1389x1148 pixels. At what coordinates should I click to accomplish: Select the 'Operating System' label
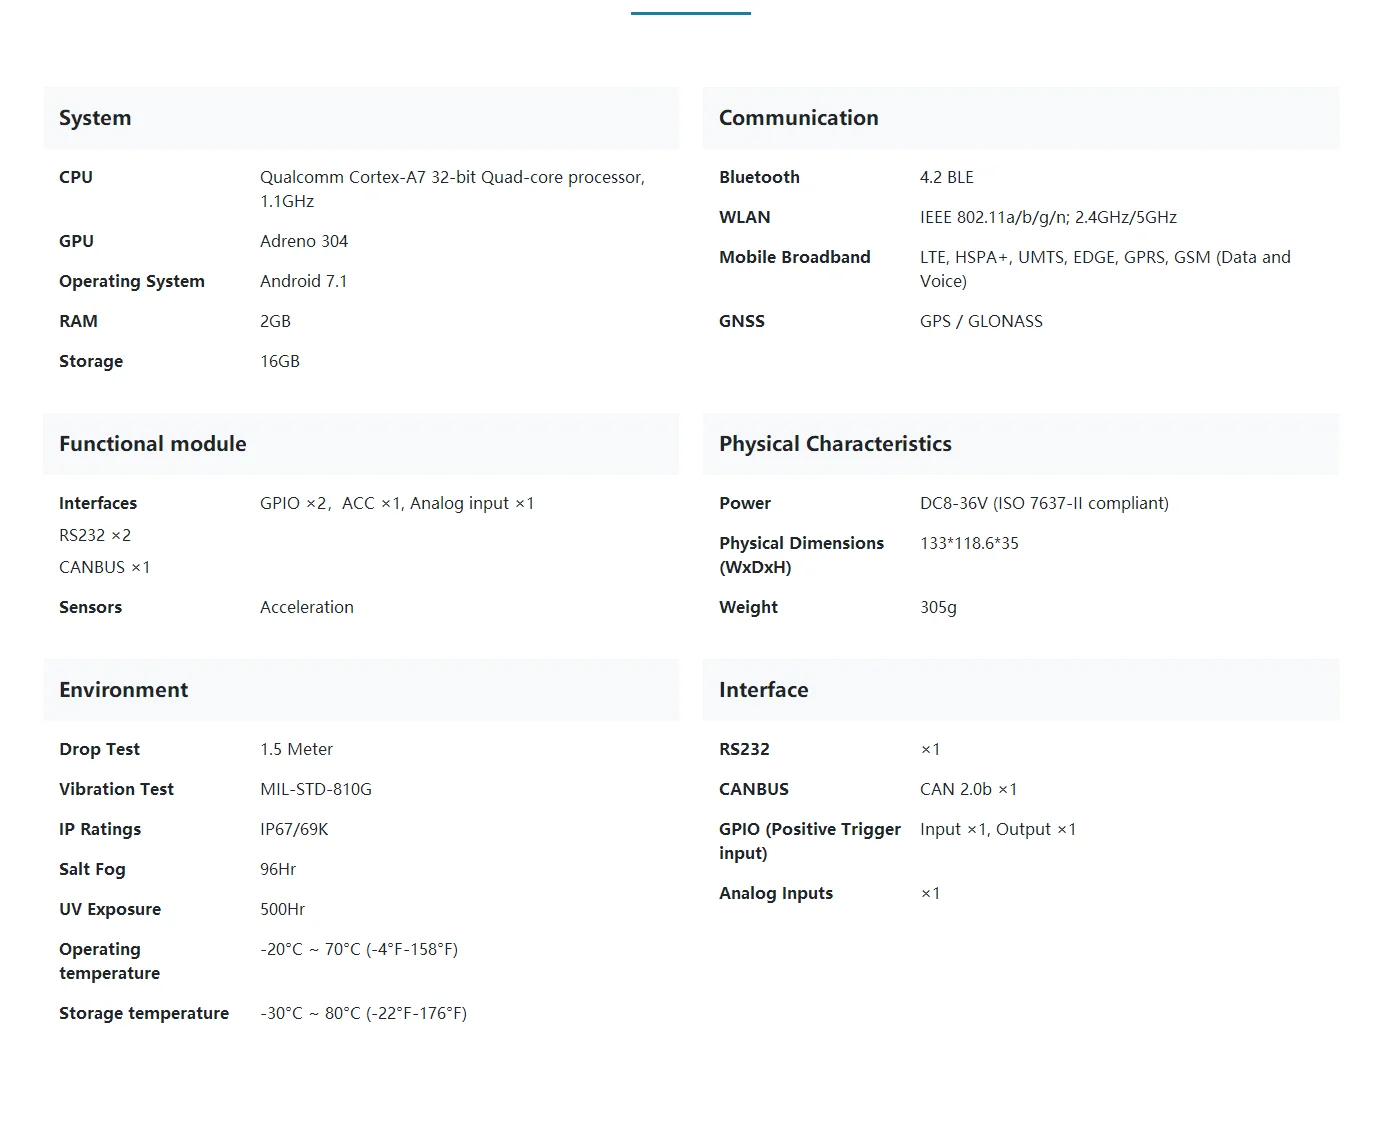pyautogui.click(x=132, y=281)
